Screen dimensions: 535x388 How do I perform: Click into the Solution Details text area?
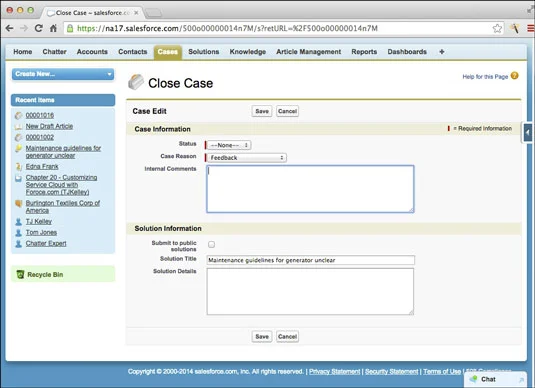[x=310, y=291]
